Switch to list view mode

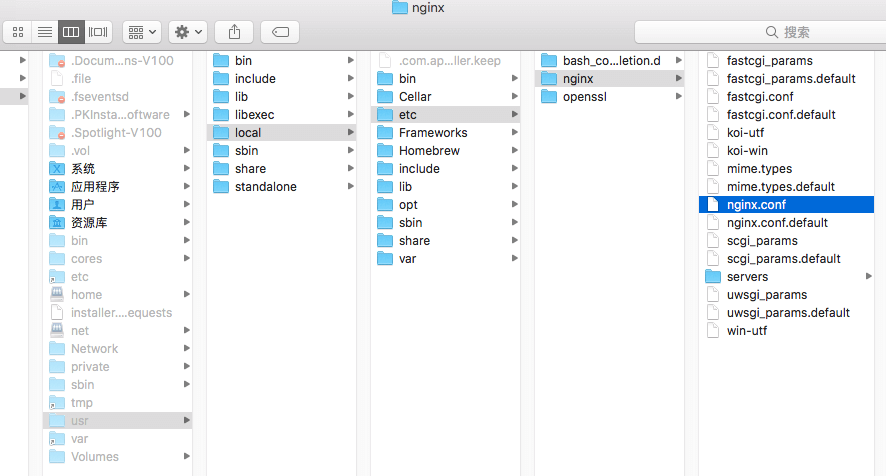pyautogui.click(x=45, y=32)
